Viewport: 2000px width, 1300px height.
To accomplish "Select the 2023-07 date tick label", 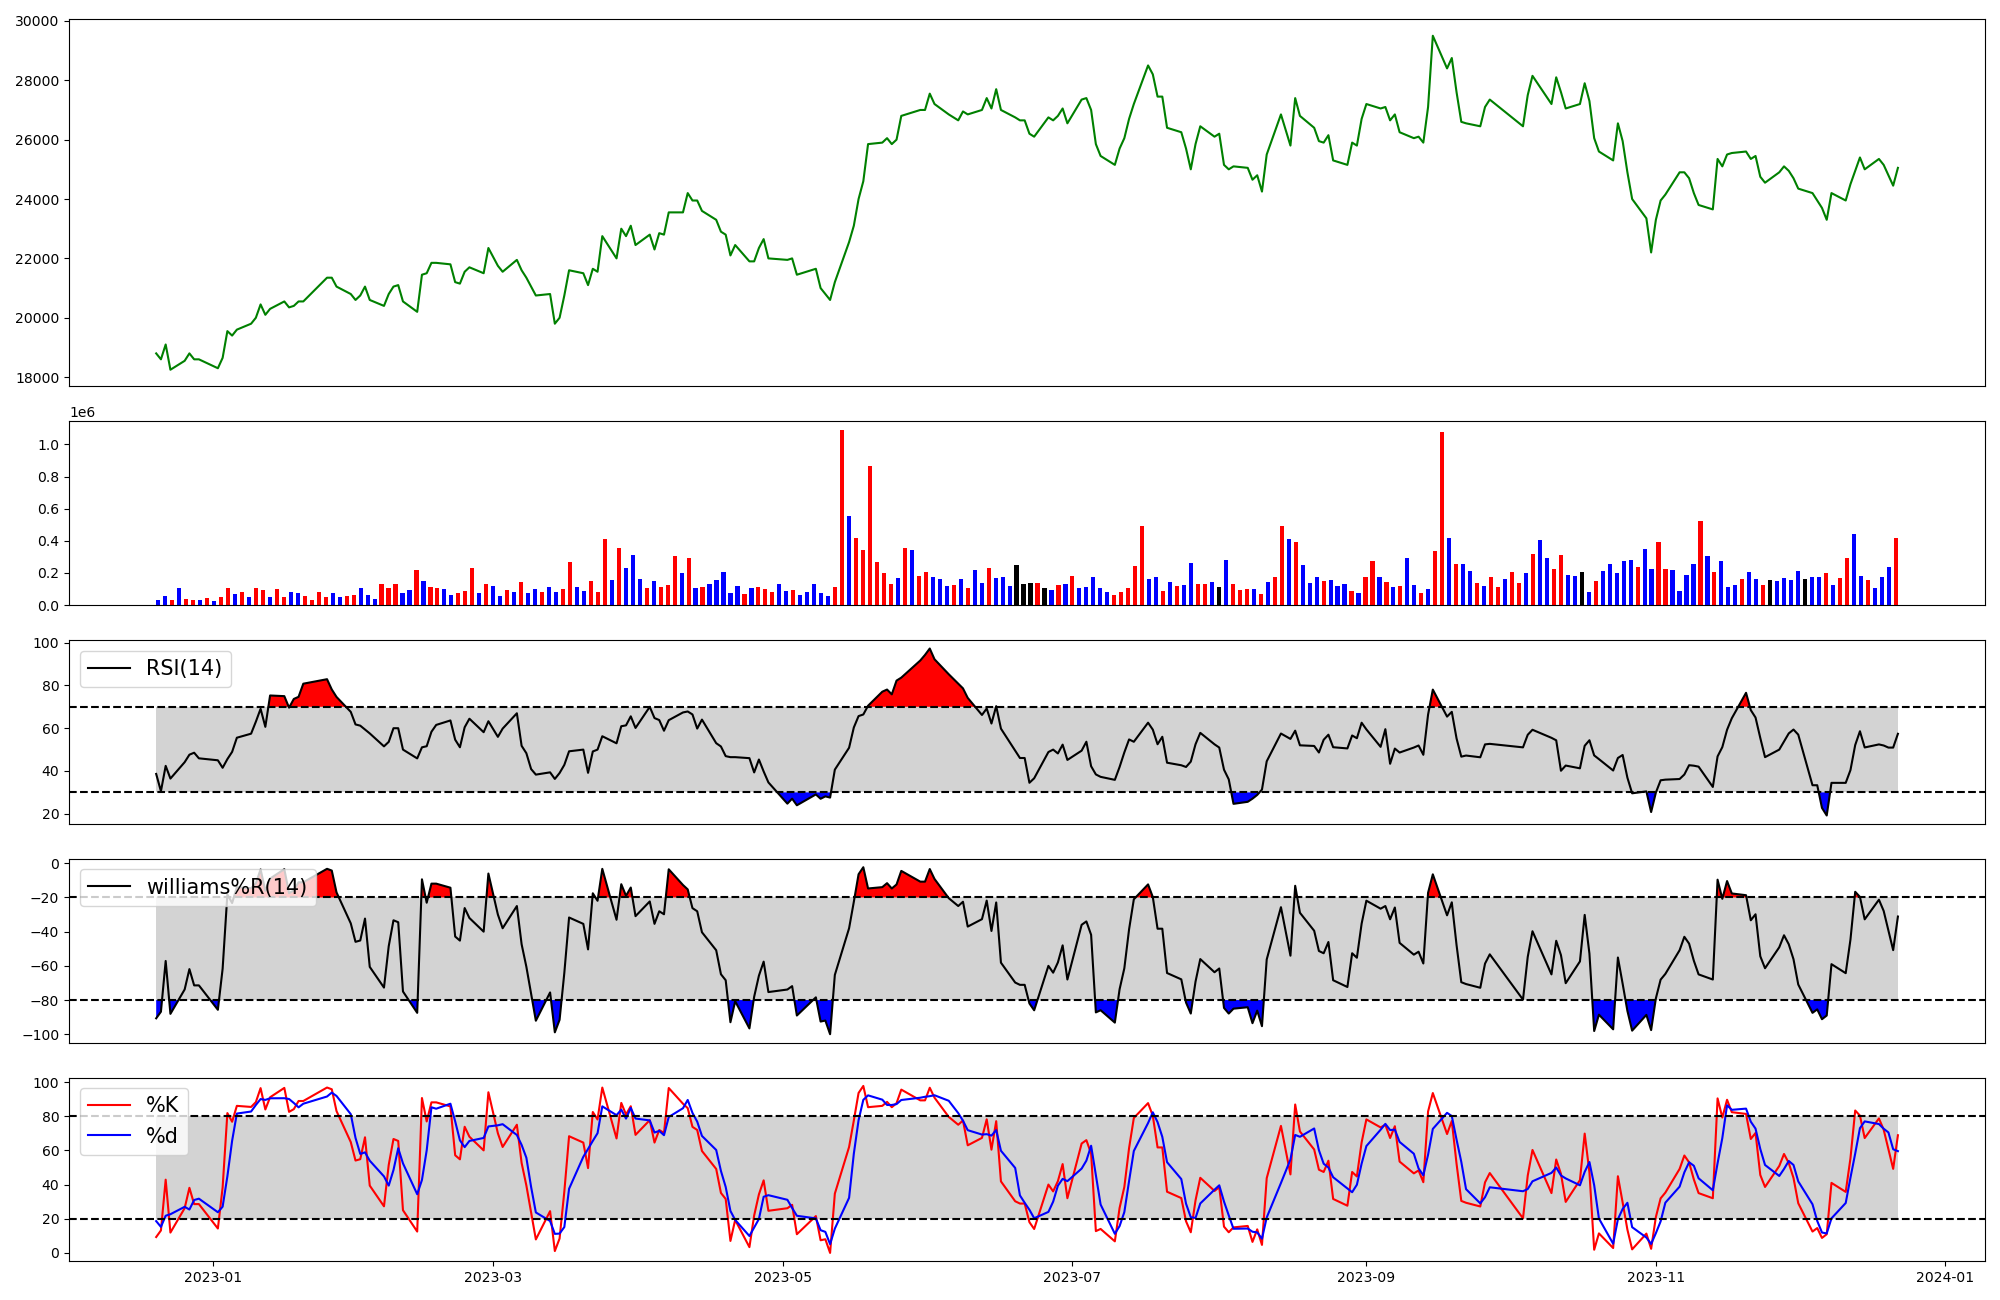I will 1072,1277.
